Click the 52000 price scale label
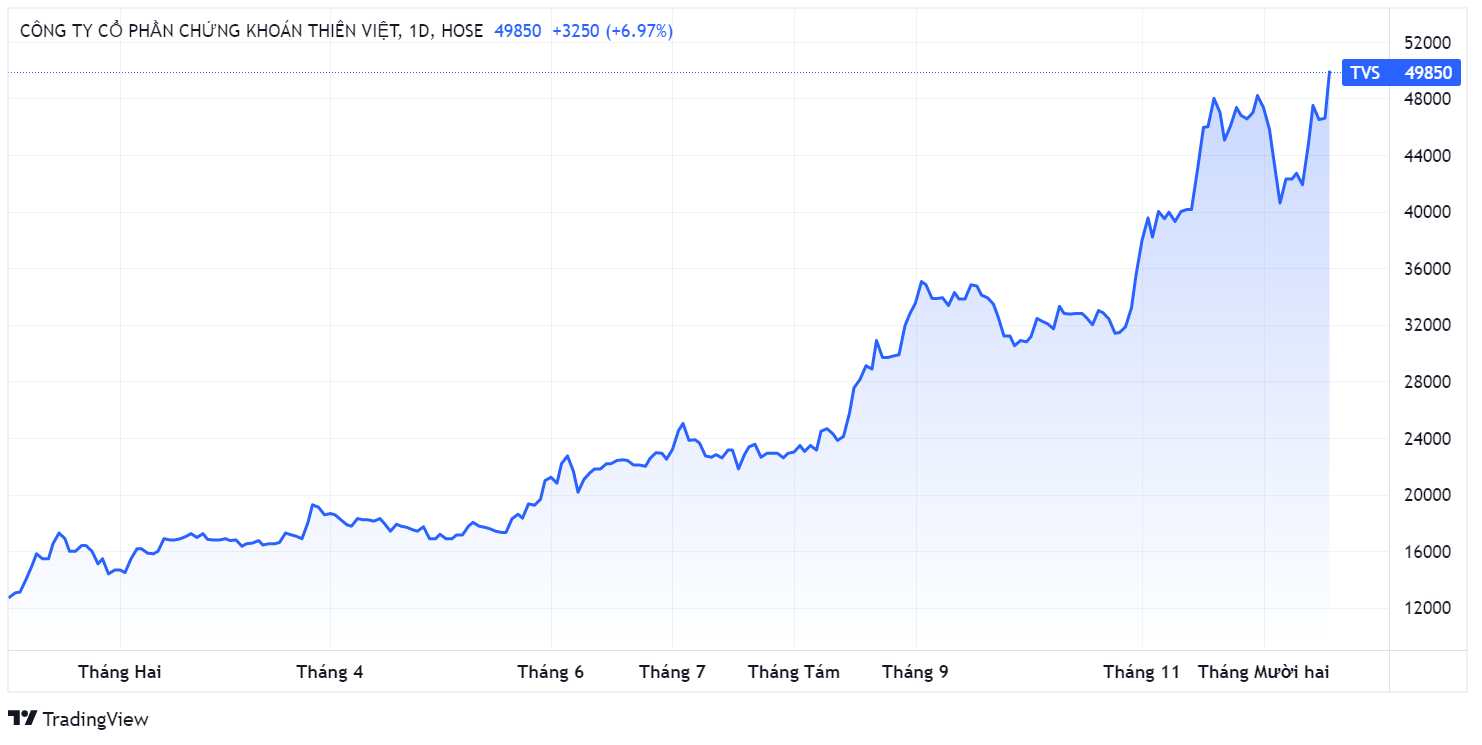 click(1428, 43)
